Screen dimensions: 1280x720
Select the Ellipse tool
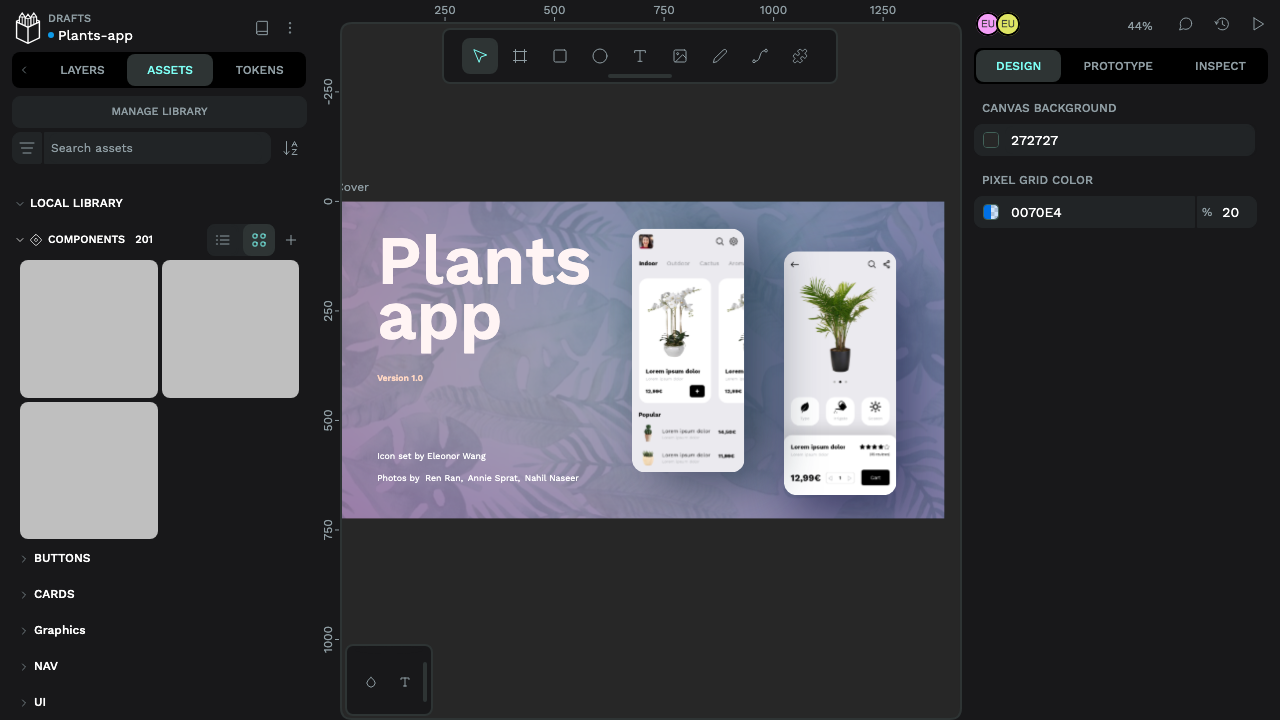[600, 56]
